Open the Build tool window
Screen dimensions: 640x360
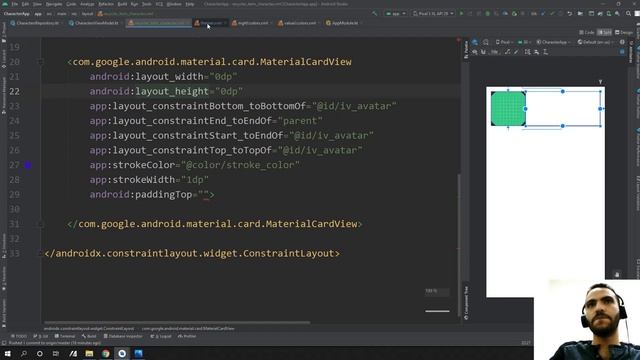89,336
